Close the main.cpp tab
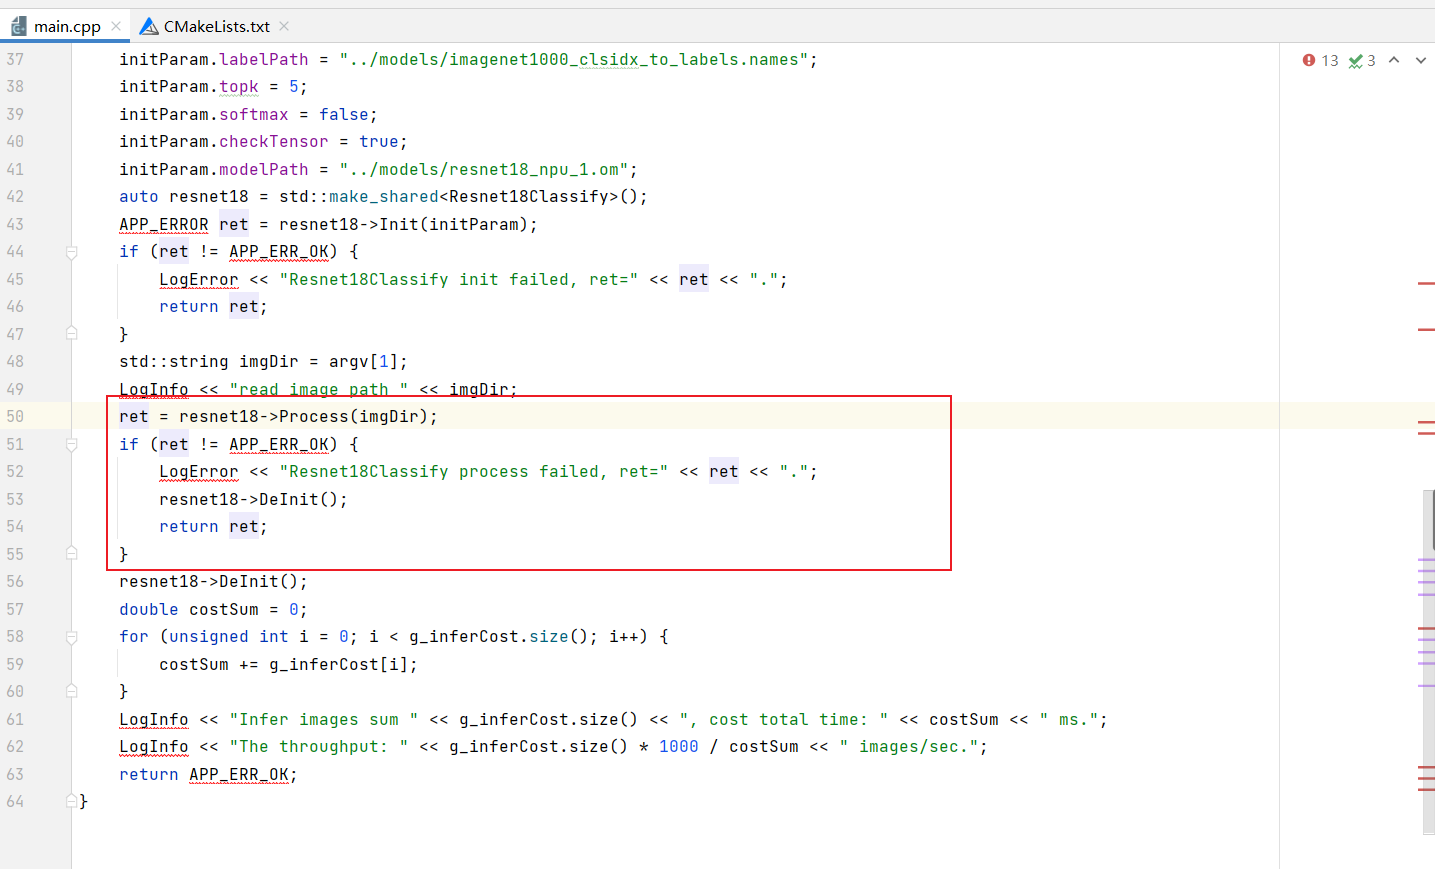Image resolution: width=1435 pixels, height=869 pixels. point(116,26)
